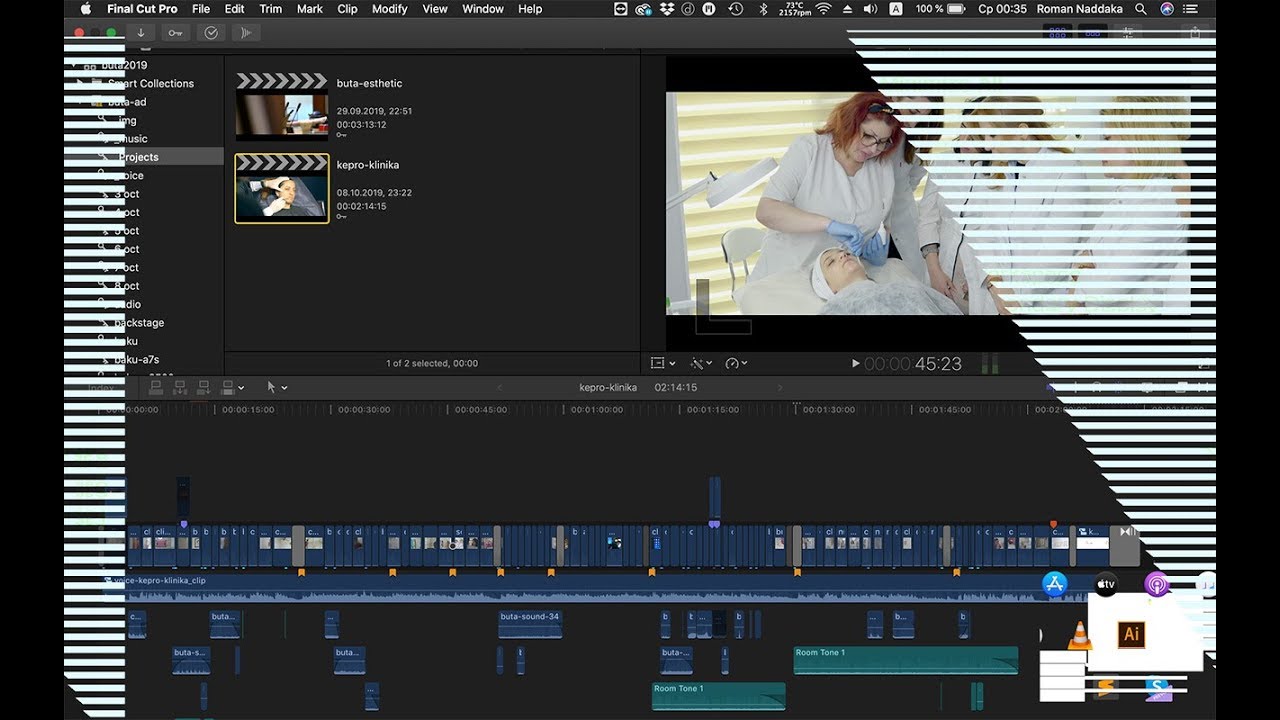This screenshot has height=720, width=1280.
Task: Open the Select tool pop-up menu
Action: point(277,387)
